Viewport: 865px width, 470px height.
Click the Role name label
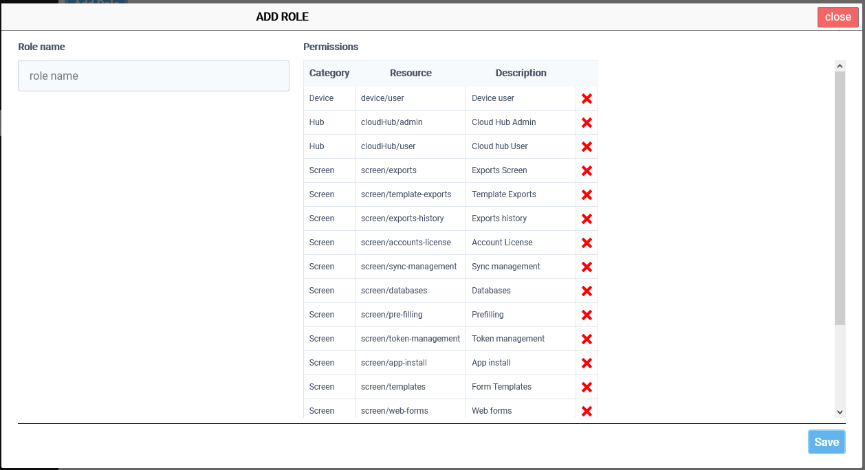[x=41, y=47]
